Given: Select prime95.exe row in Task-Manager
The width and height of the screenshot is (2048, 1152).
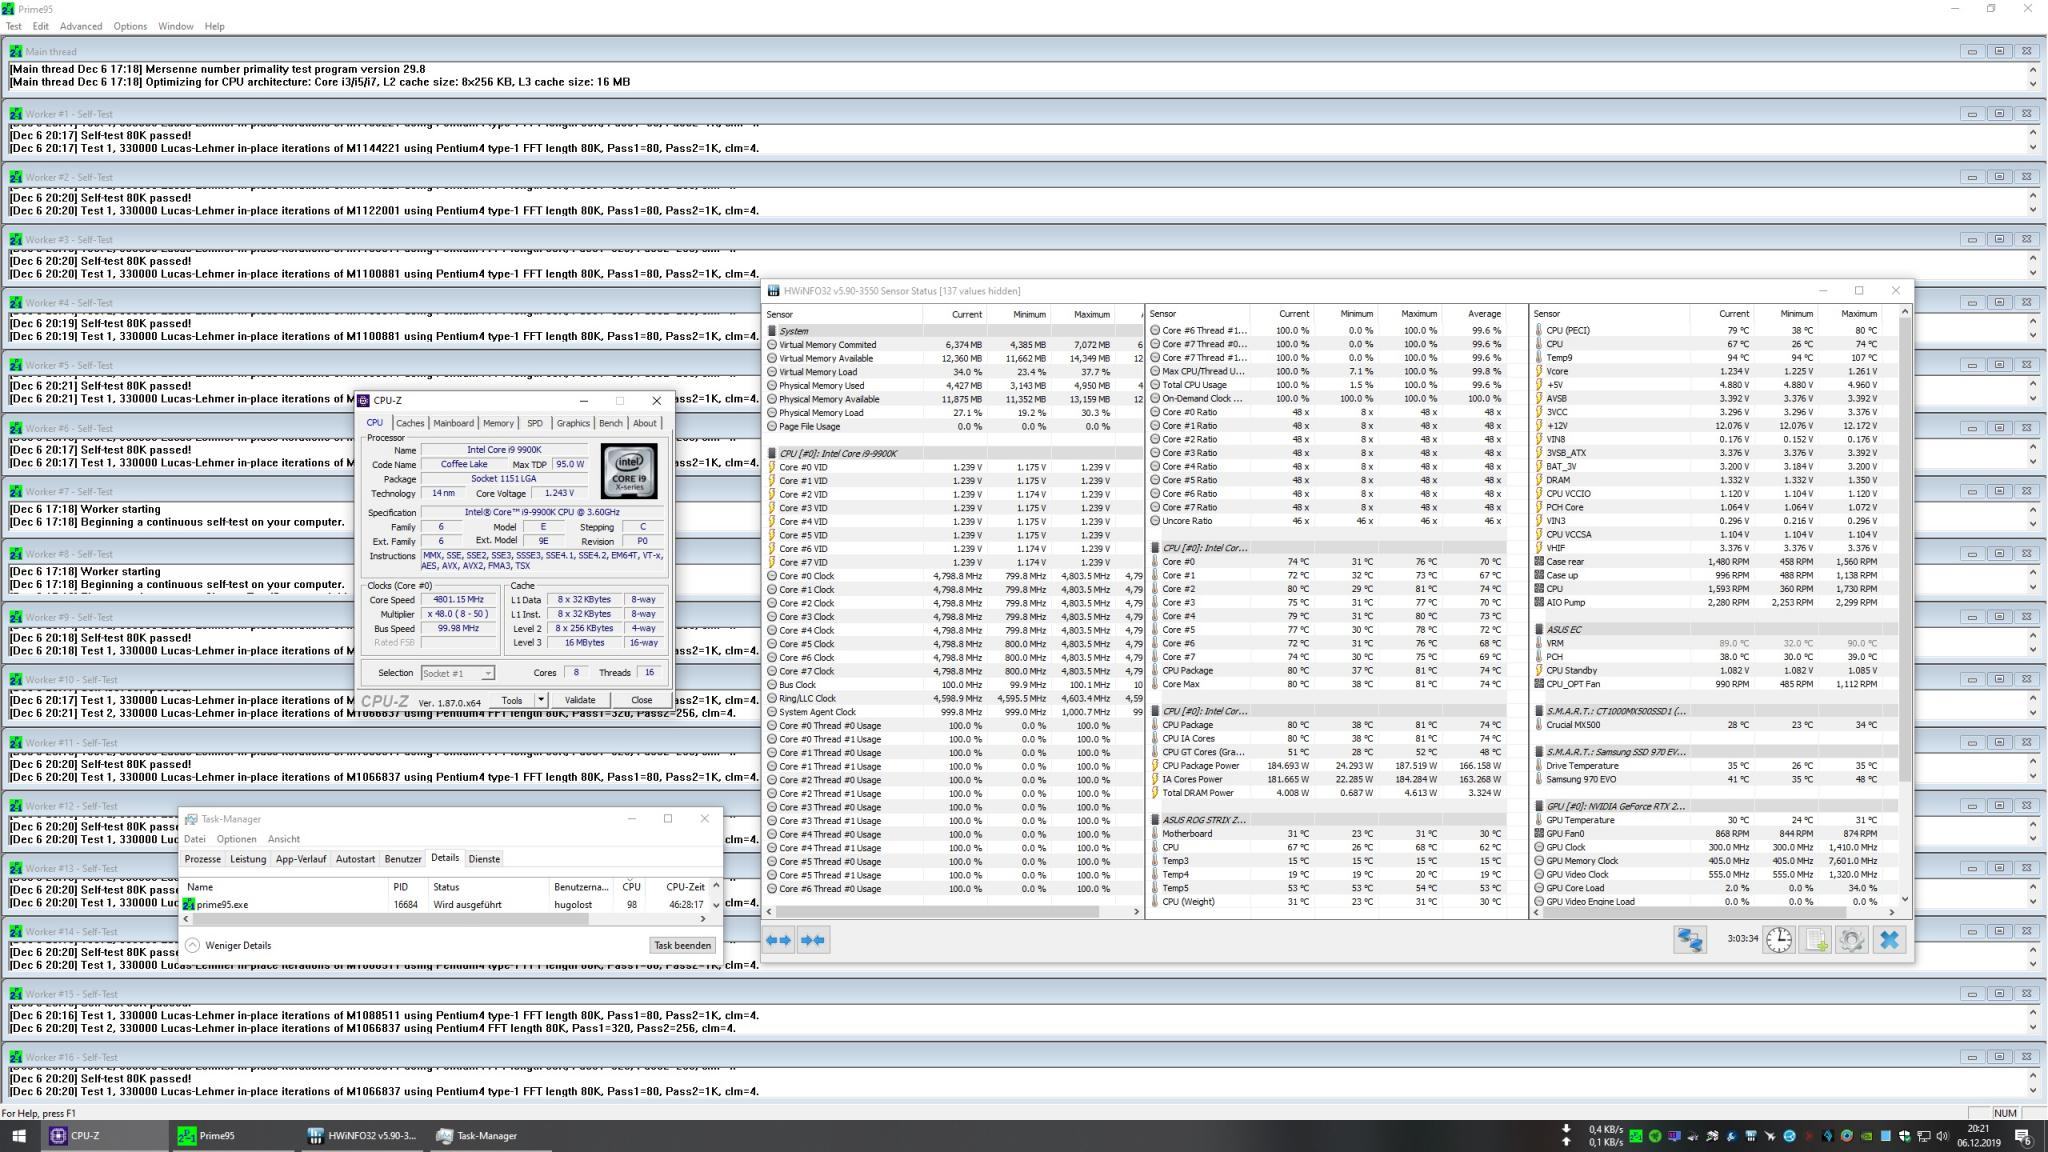Looking at the screenshot, I should 446,904.
